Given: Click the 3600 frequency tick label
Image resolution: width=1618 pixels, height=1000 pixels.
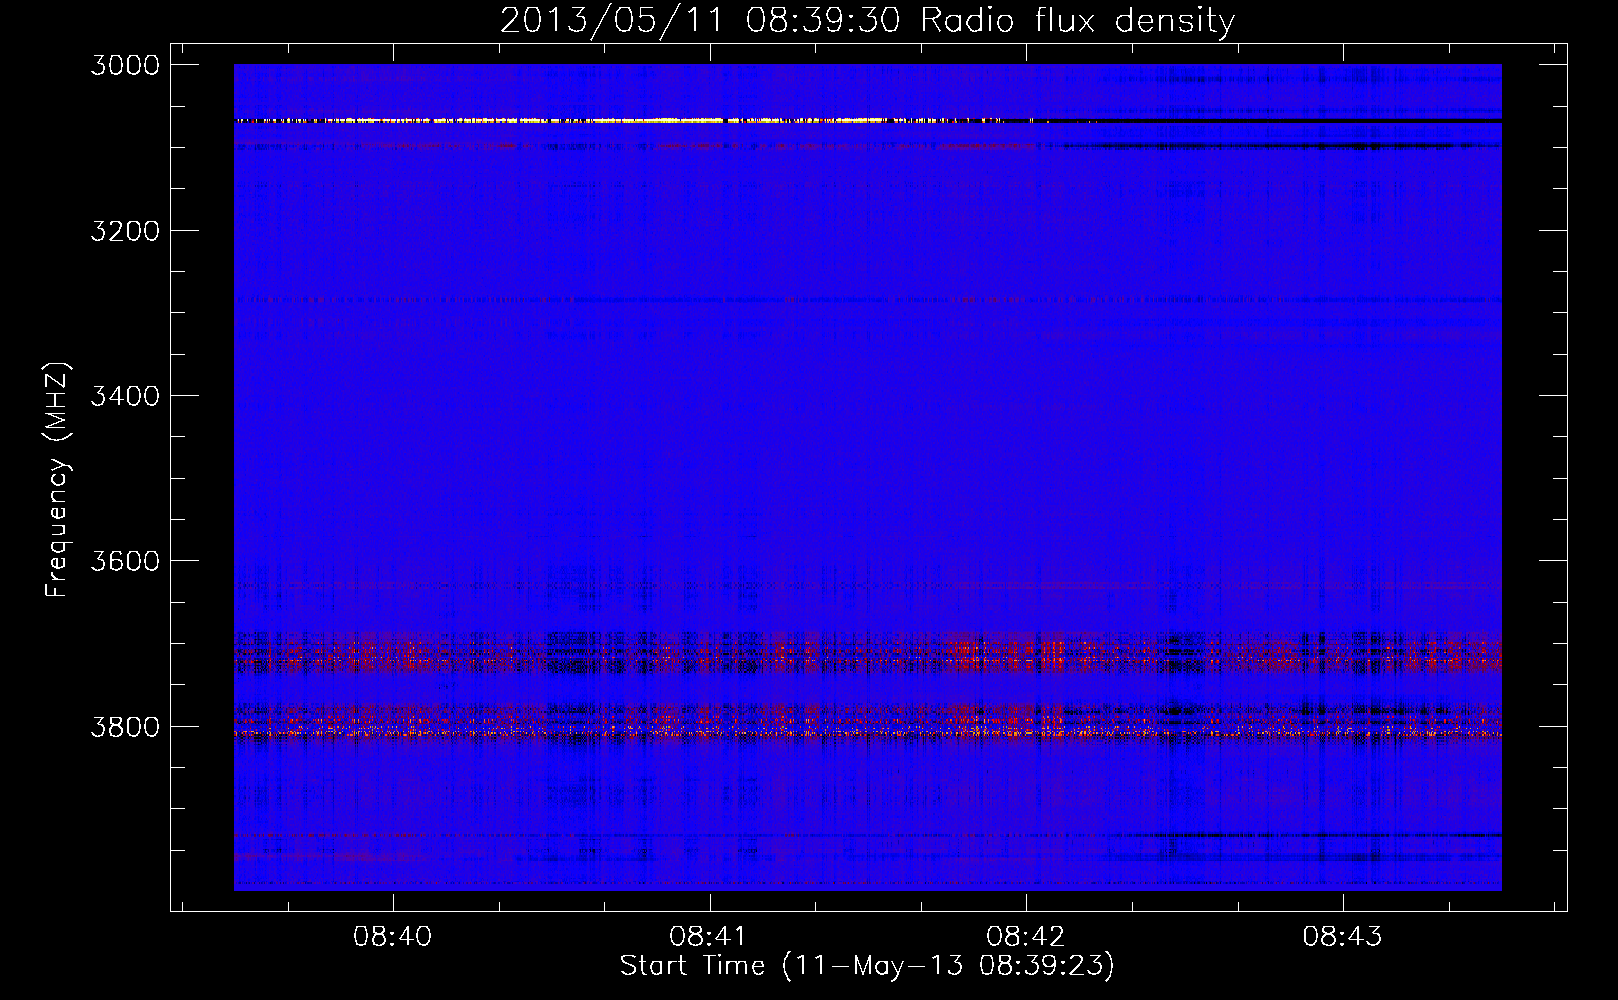Looking at the screenshot, I should (x=125, y=561).
